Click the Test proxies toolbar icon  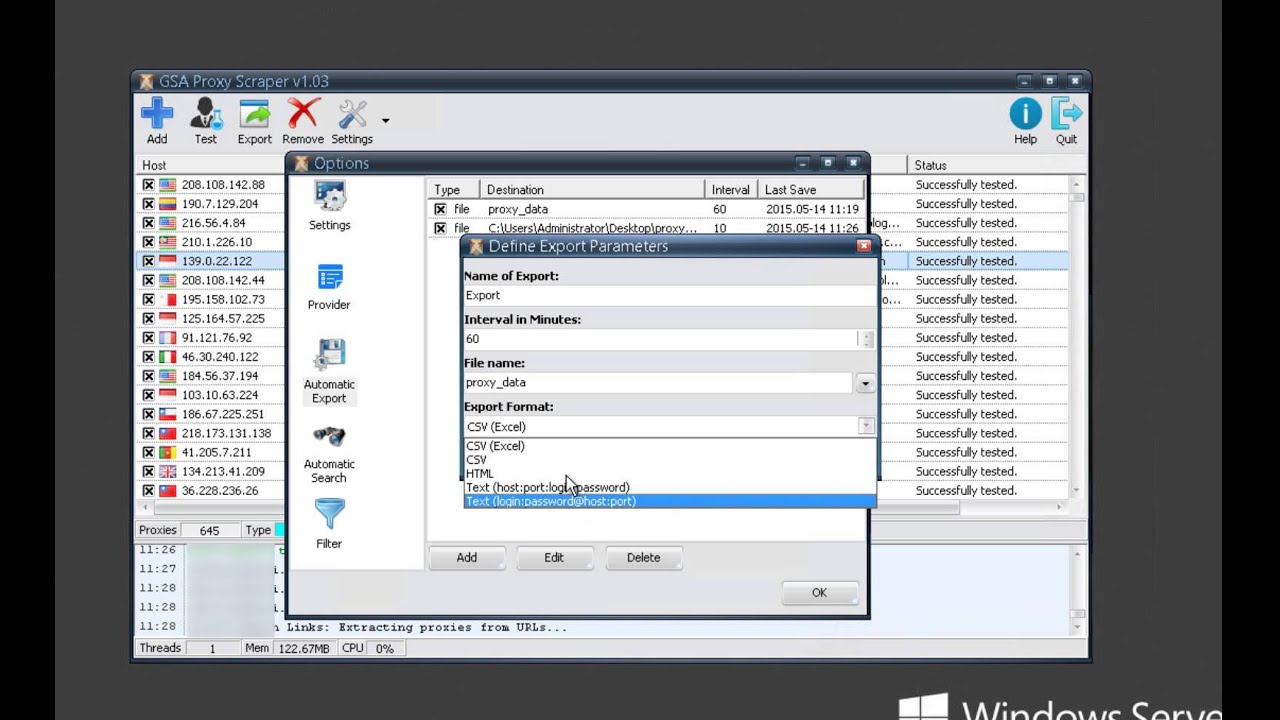point(205,122)
